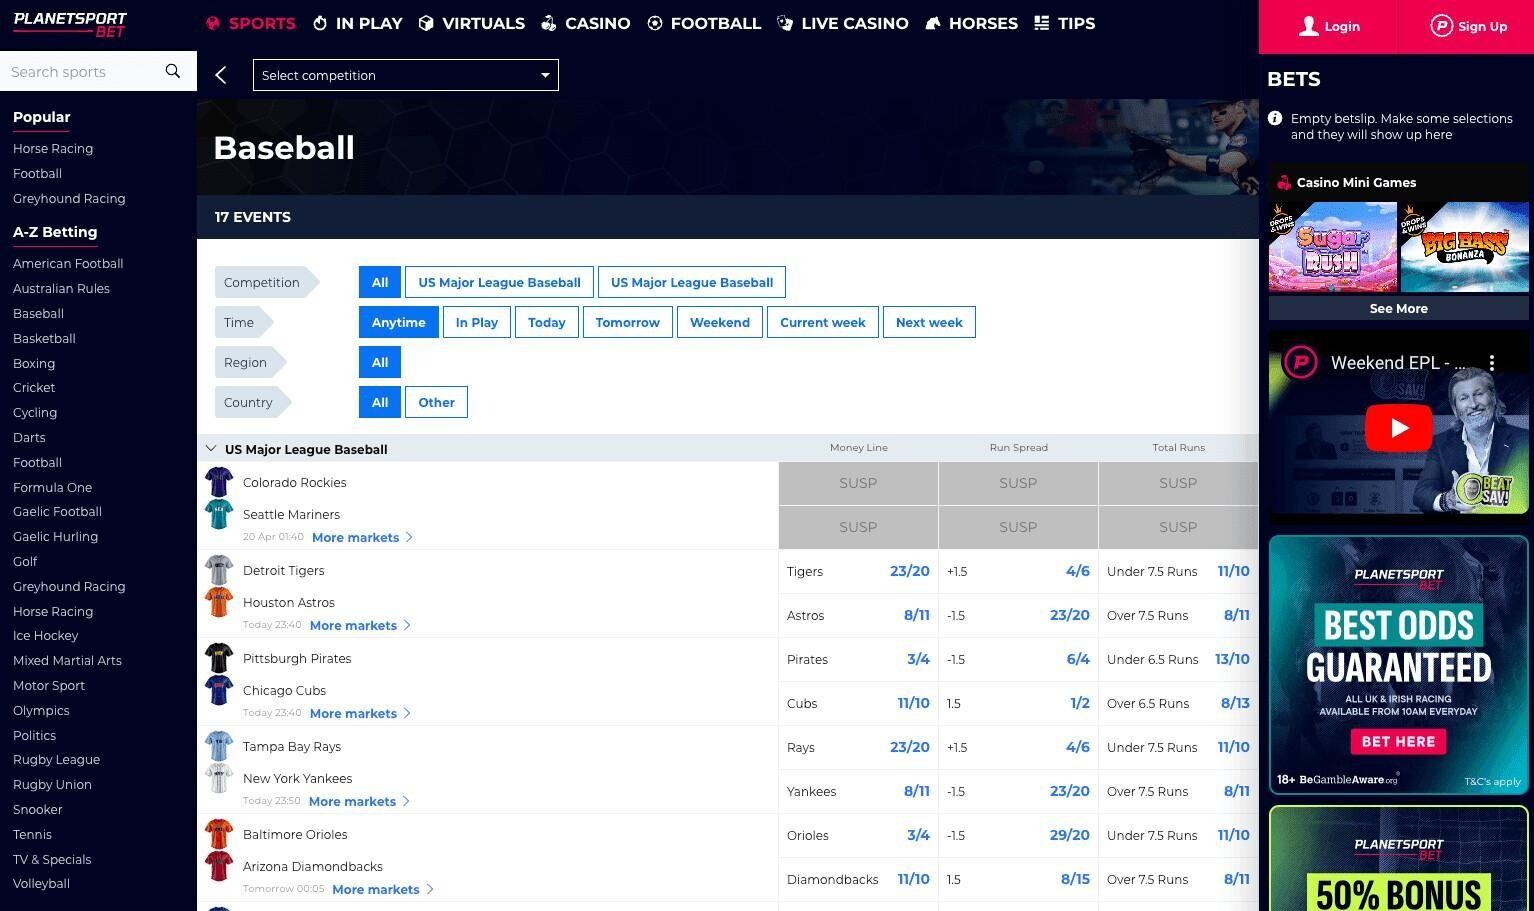Click the Houston Astros jersey icon
The image size is (1534, 911).
click(219, 602)
